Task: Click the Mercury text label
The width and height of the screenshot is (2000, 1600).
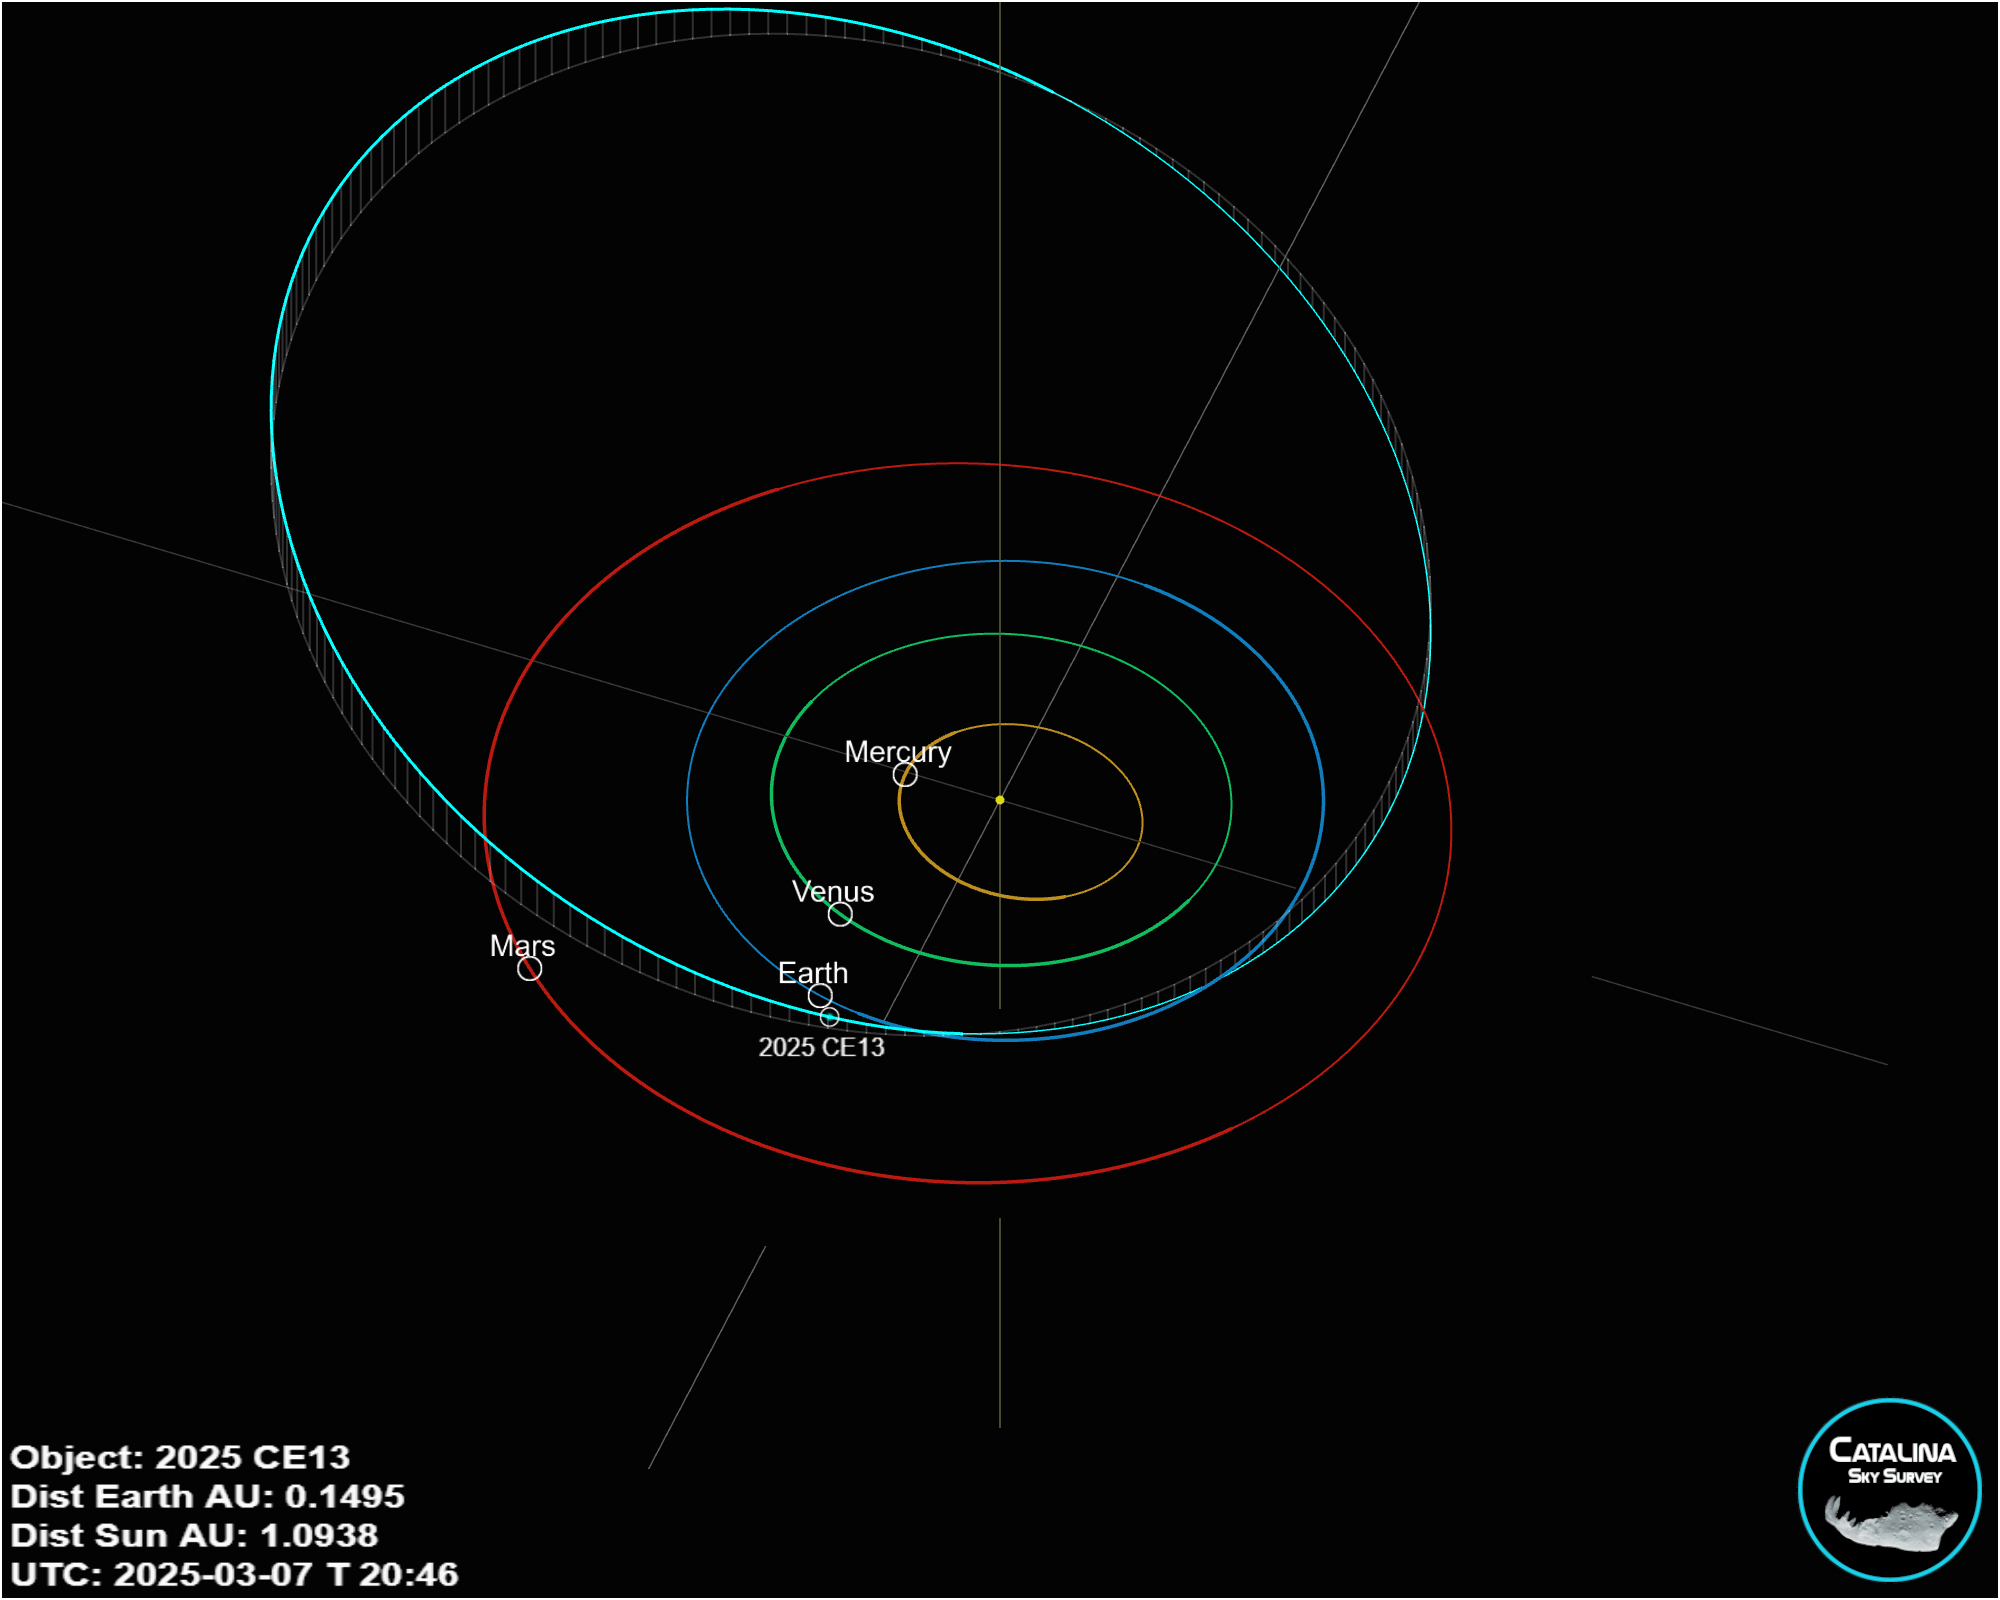Action: (x=897, y=751)
